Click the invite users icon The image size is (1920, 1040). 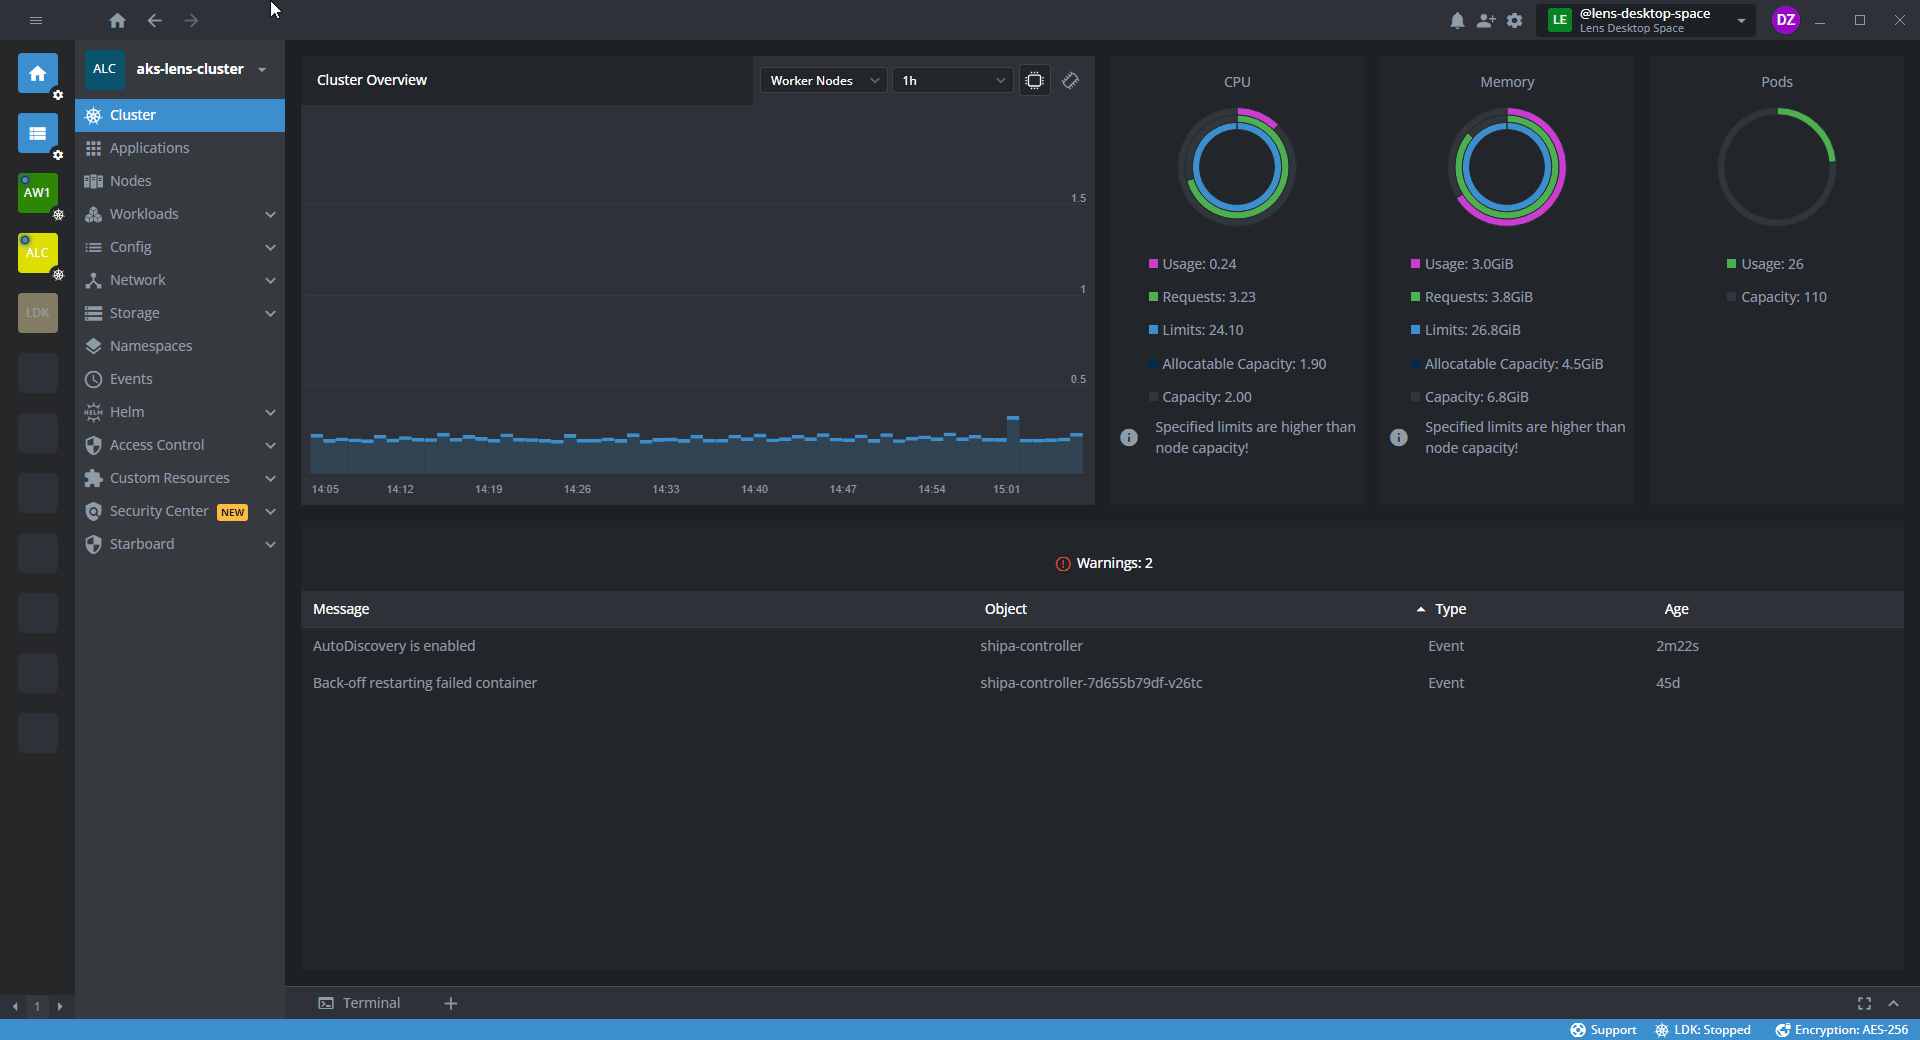[1486, 21]
